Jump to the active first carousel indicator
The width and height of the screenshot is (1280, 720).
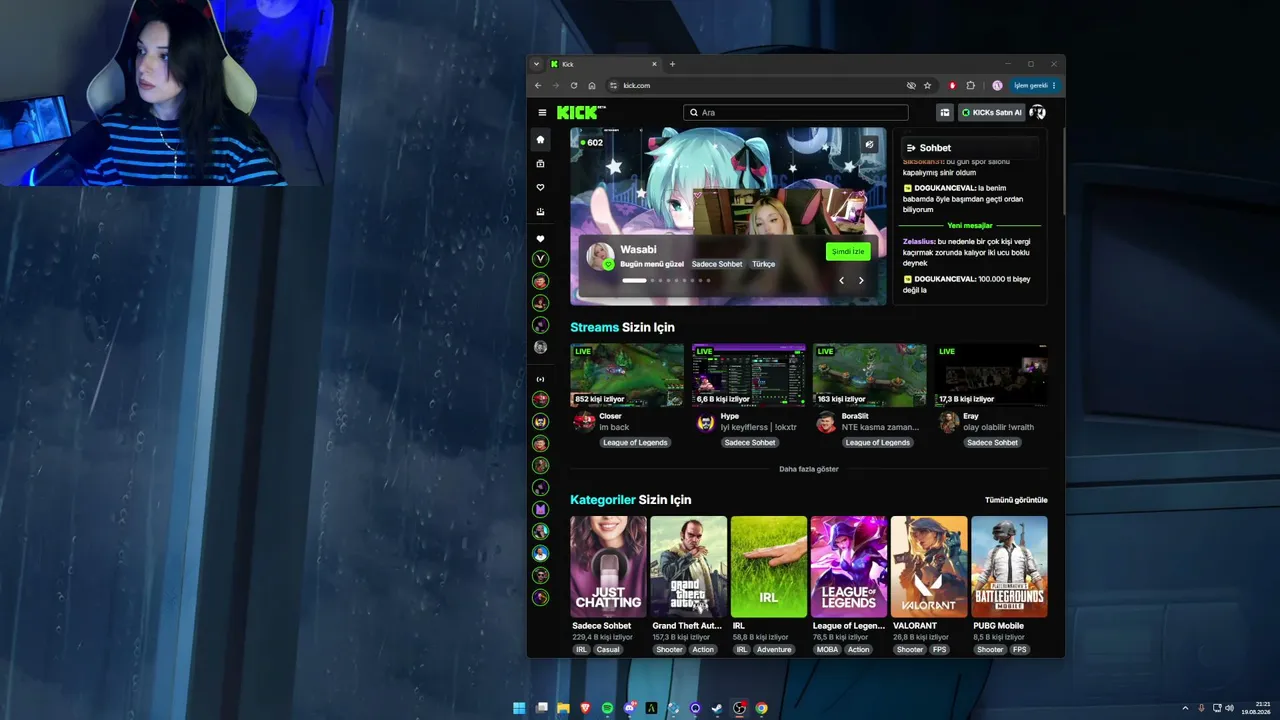point(634,280)
